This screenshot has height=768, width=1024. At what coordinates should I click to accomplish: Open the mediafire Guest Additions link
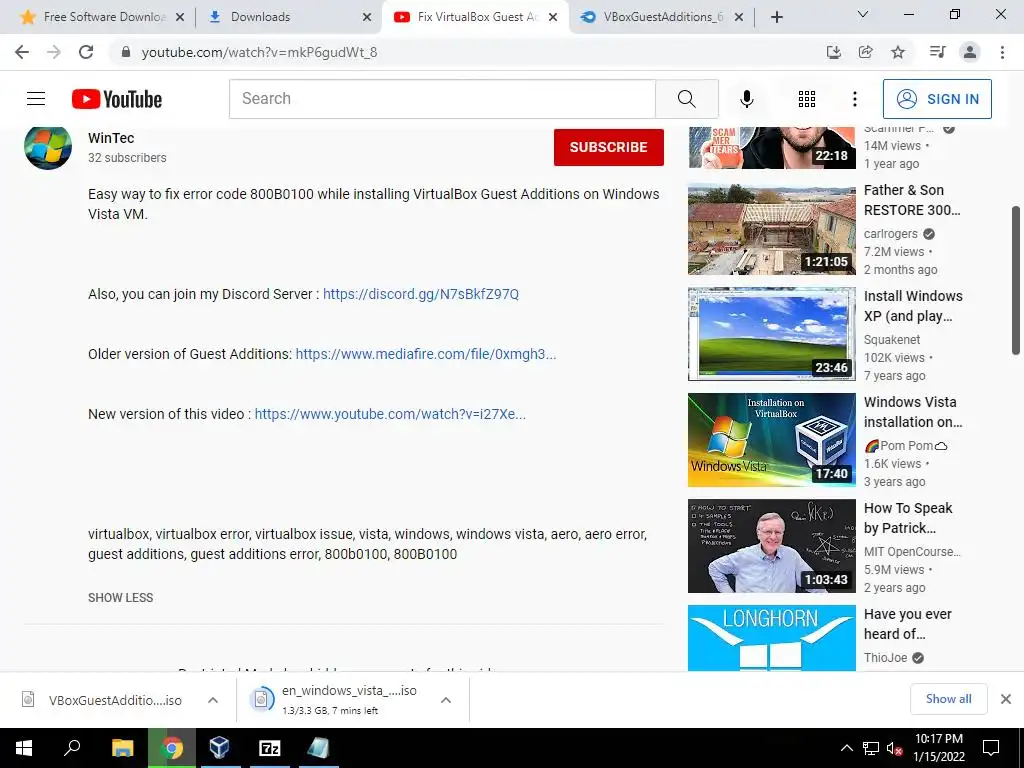(426, 354)
